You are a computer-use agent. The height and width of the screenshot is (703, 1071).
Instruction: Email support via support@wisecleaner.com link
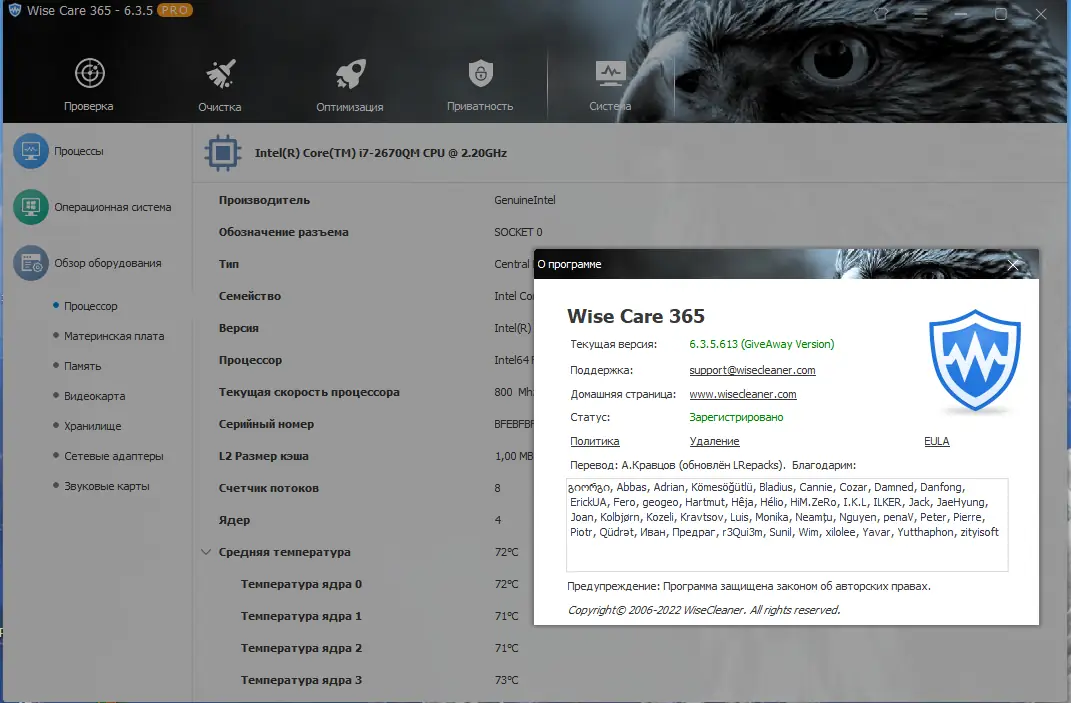click(x=753, y=370)
